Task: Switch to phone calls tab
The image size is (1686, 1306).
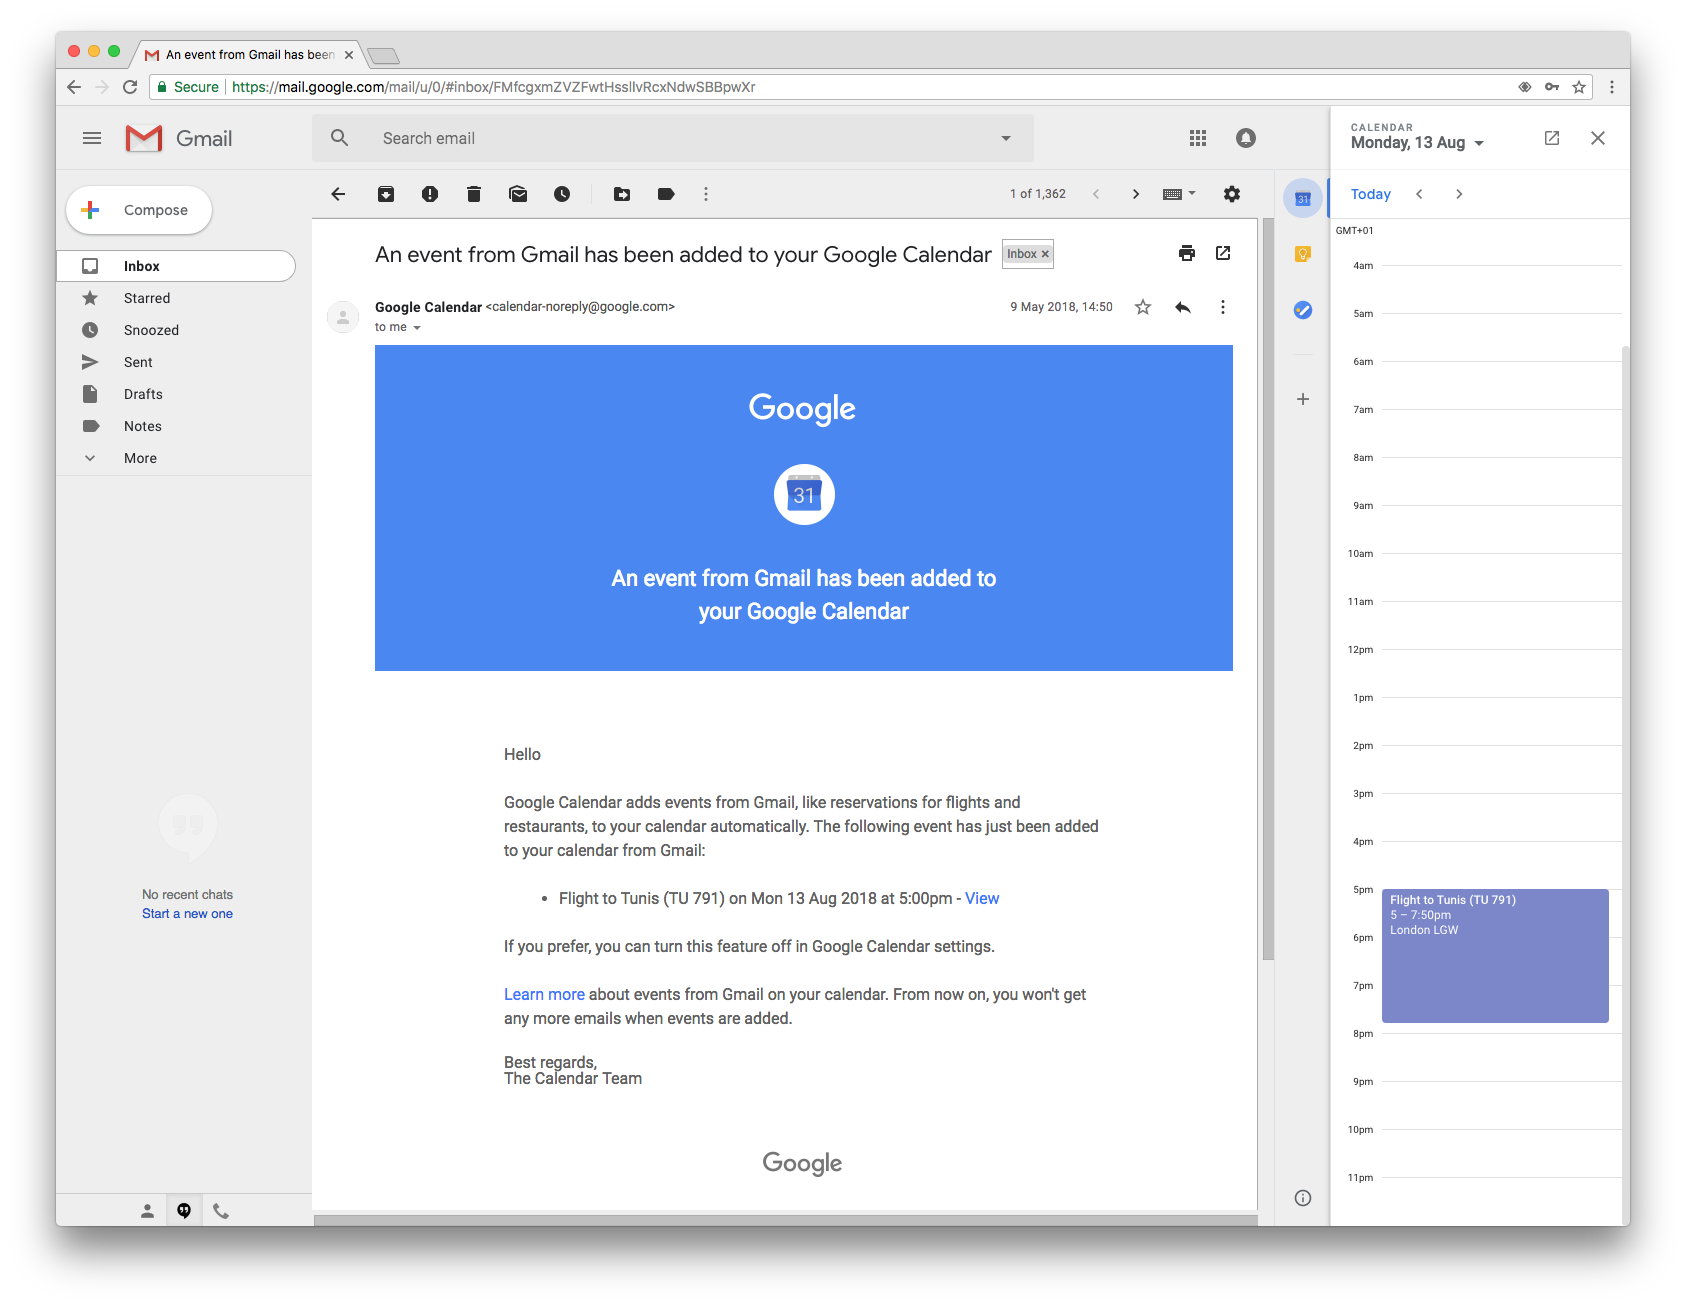Action: pos(221,1211)
